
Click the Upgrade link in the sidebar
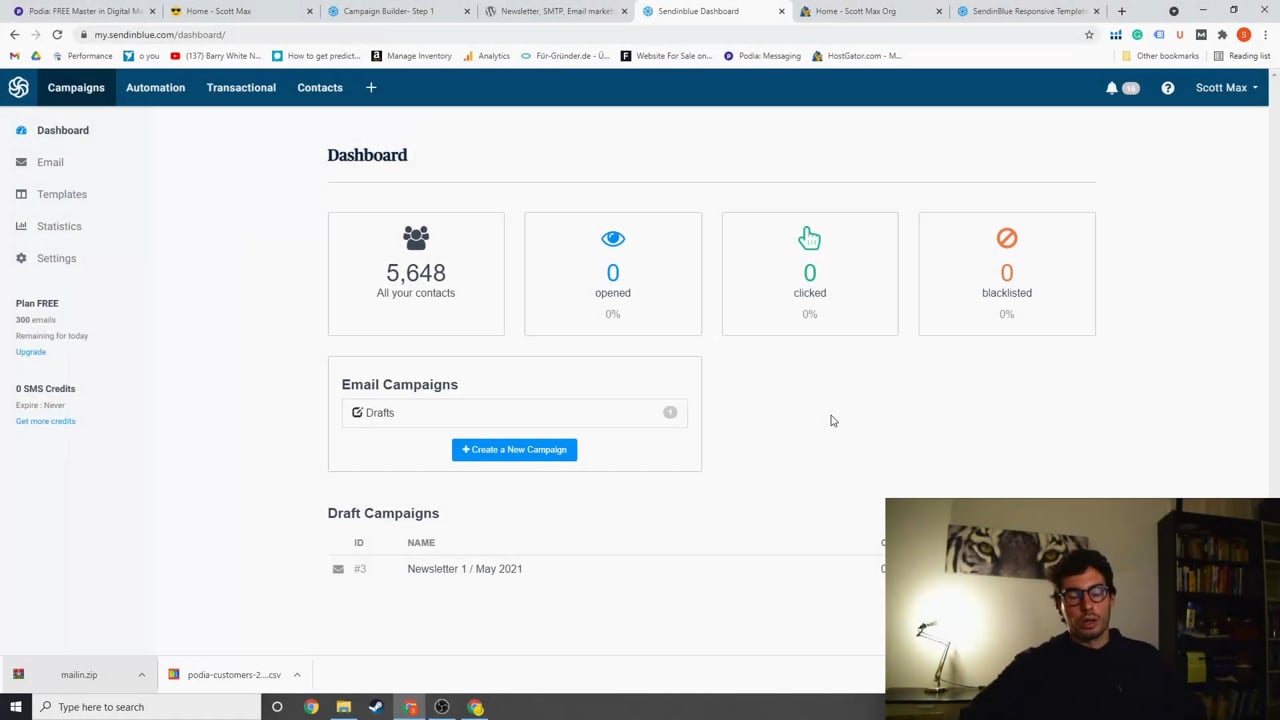coord(30,351)
